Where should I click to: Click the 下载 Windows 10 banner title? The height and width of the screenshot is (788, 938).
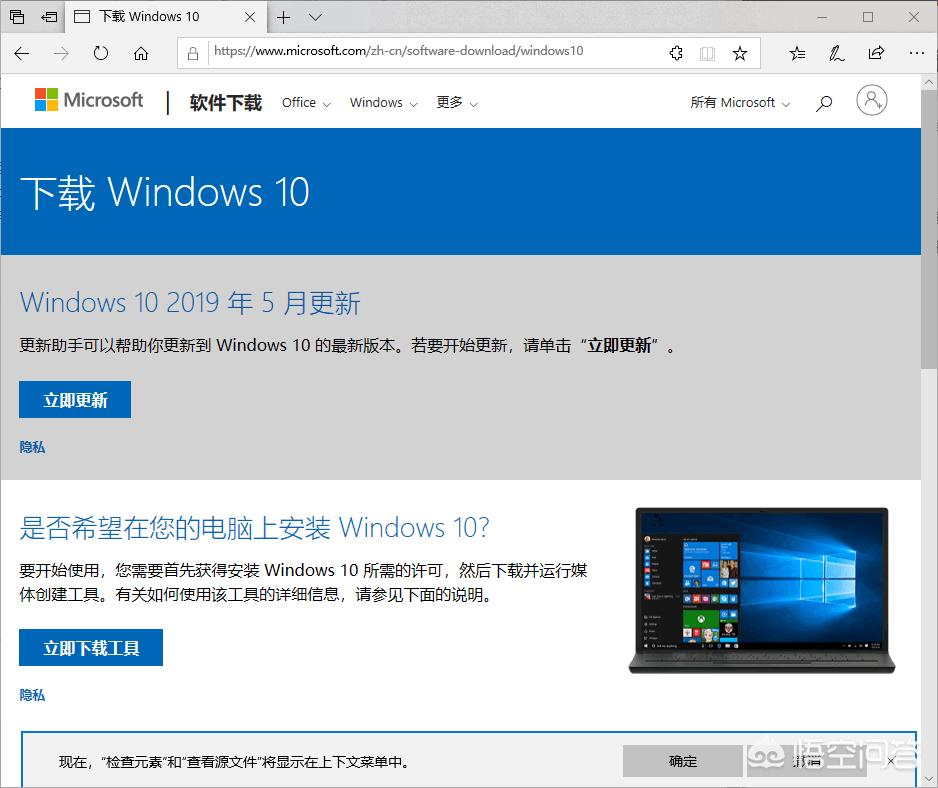point(165,193)
